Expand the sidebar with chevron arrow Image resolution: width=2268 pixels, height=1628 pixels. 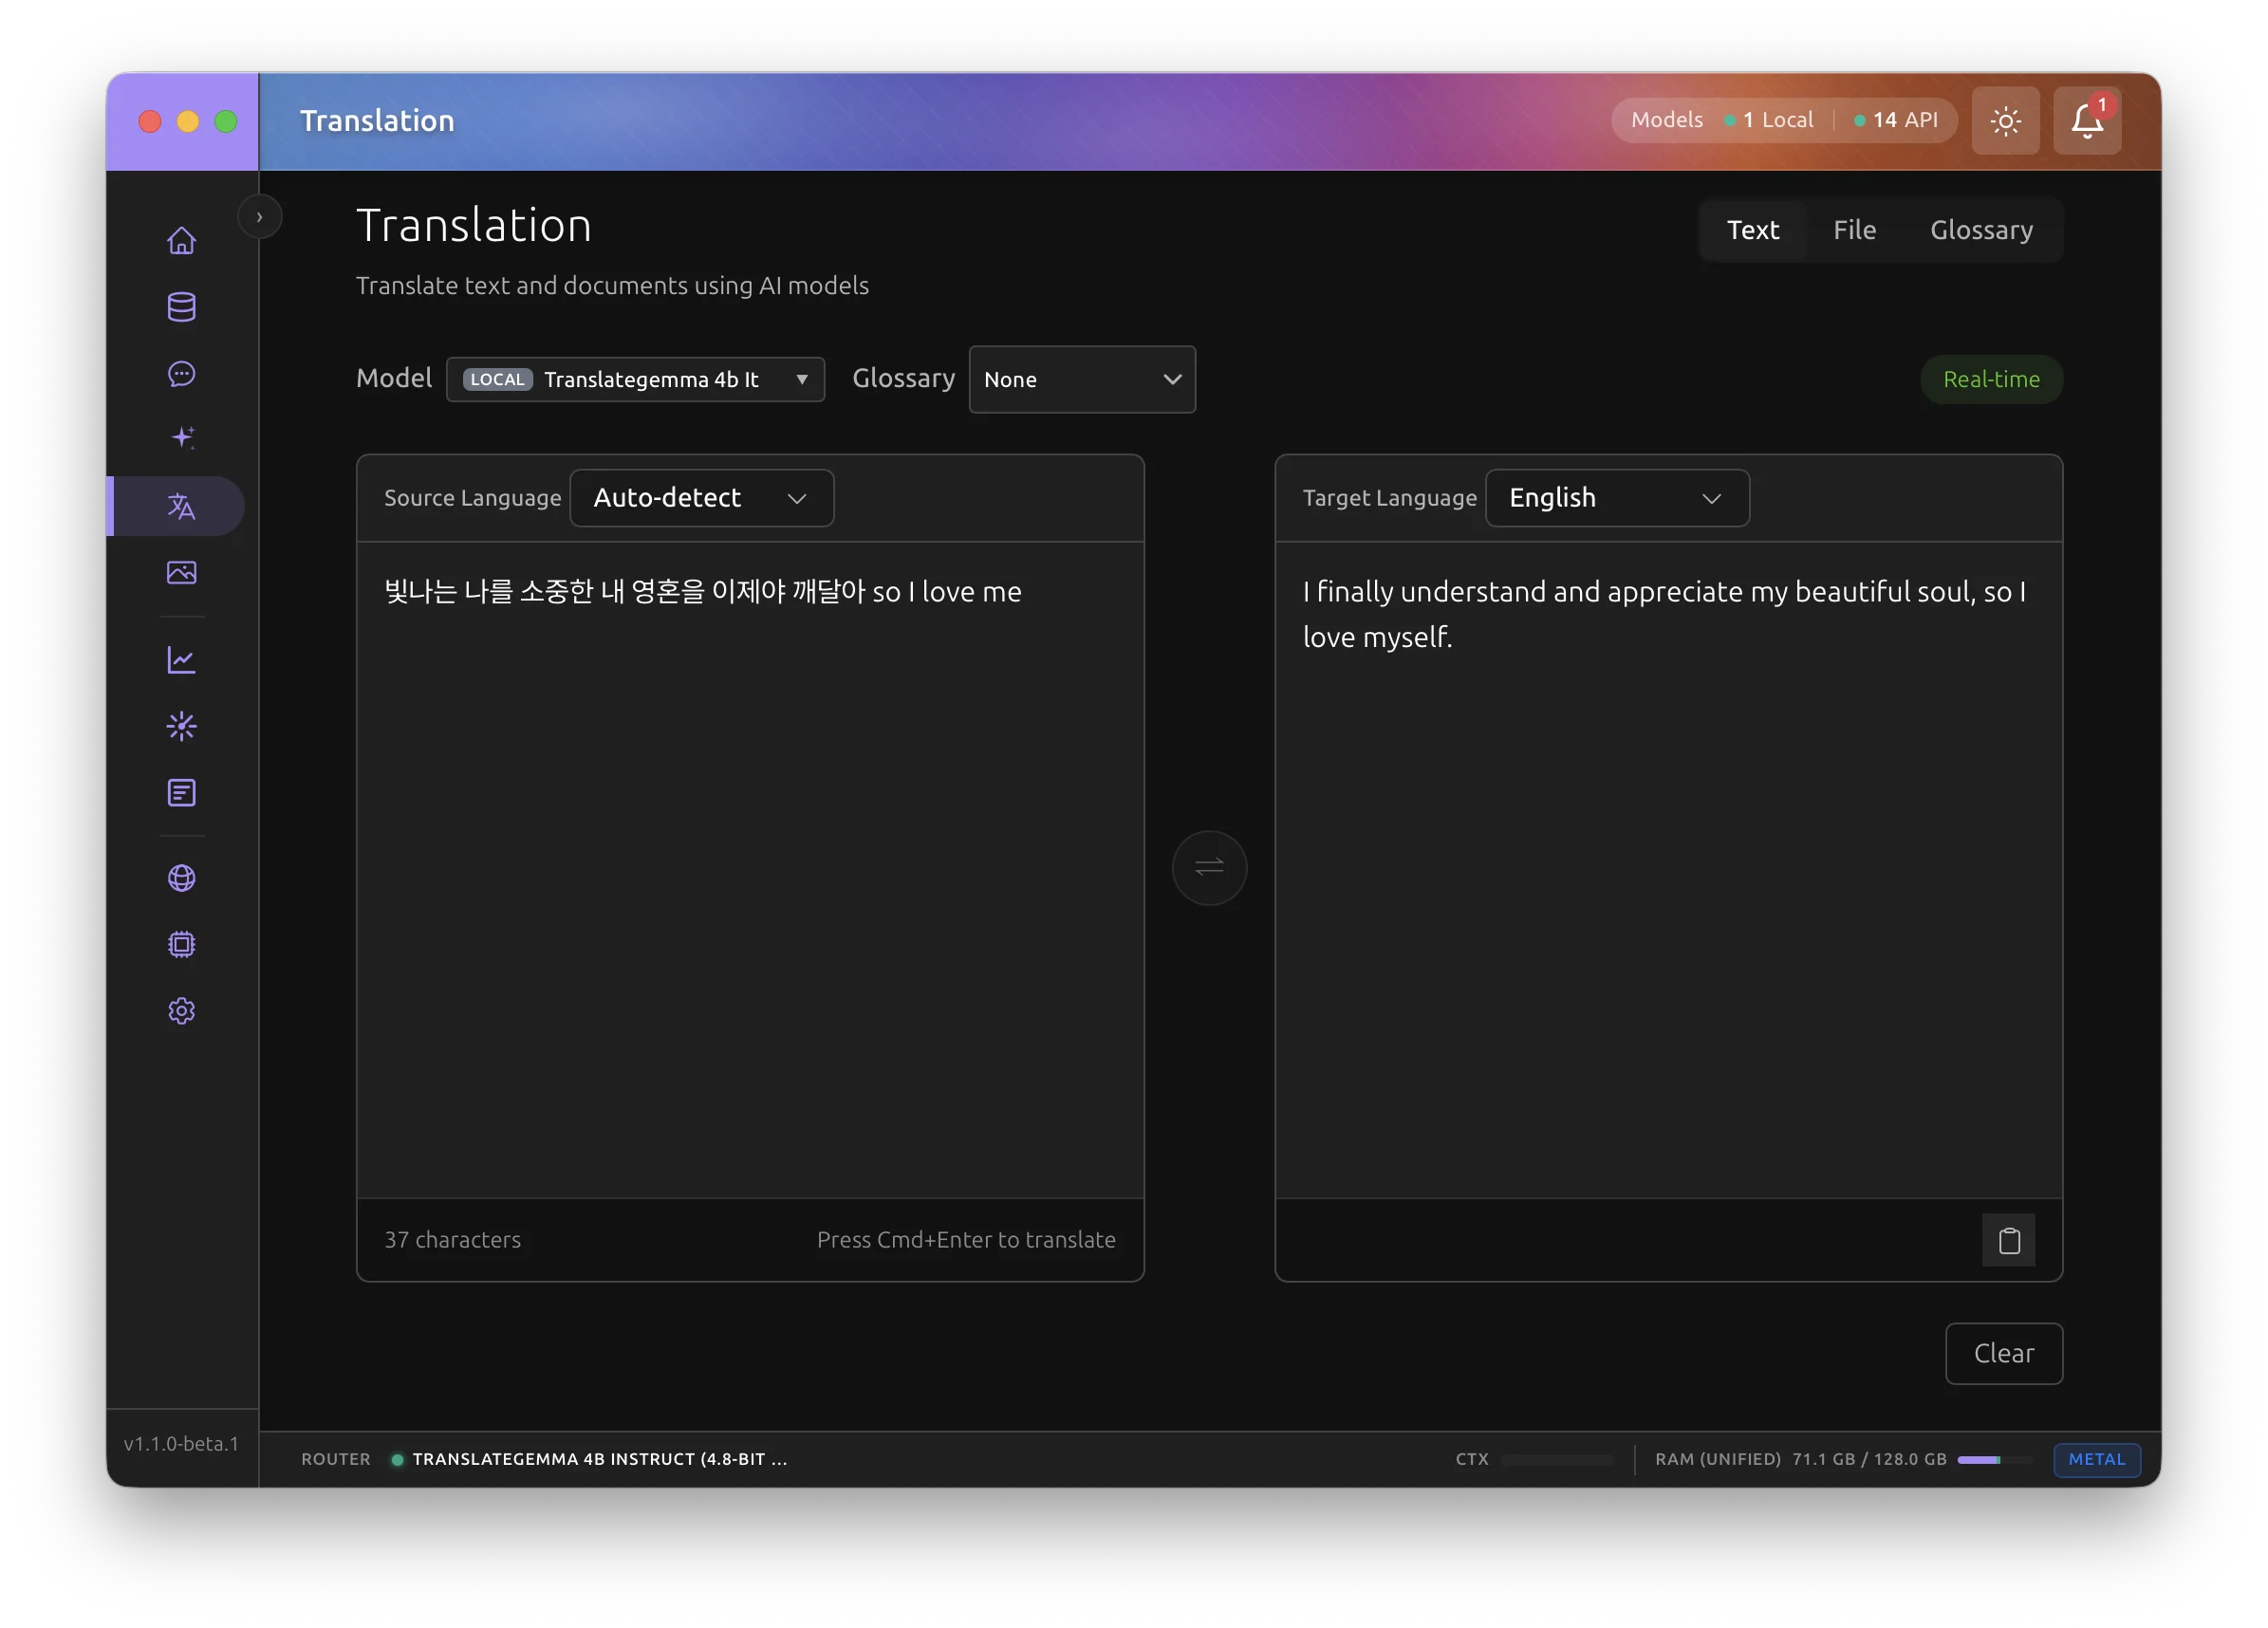pyautogui.click(x=259, y=217)
